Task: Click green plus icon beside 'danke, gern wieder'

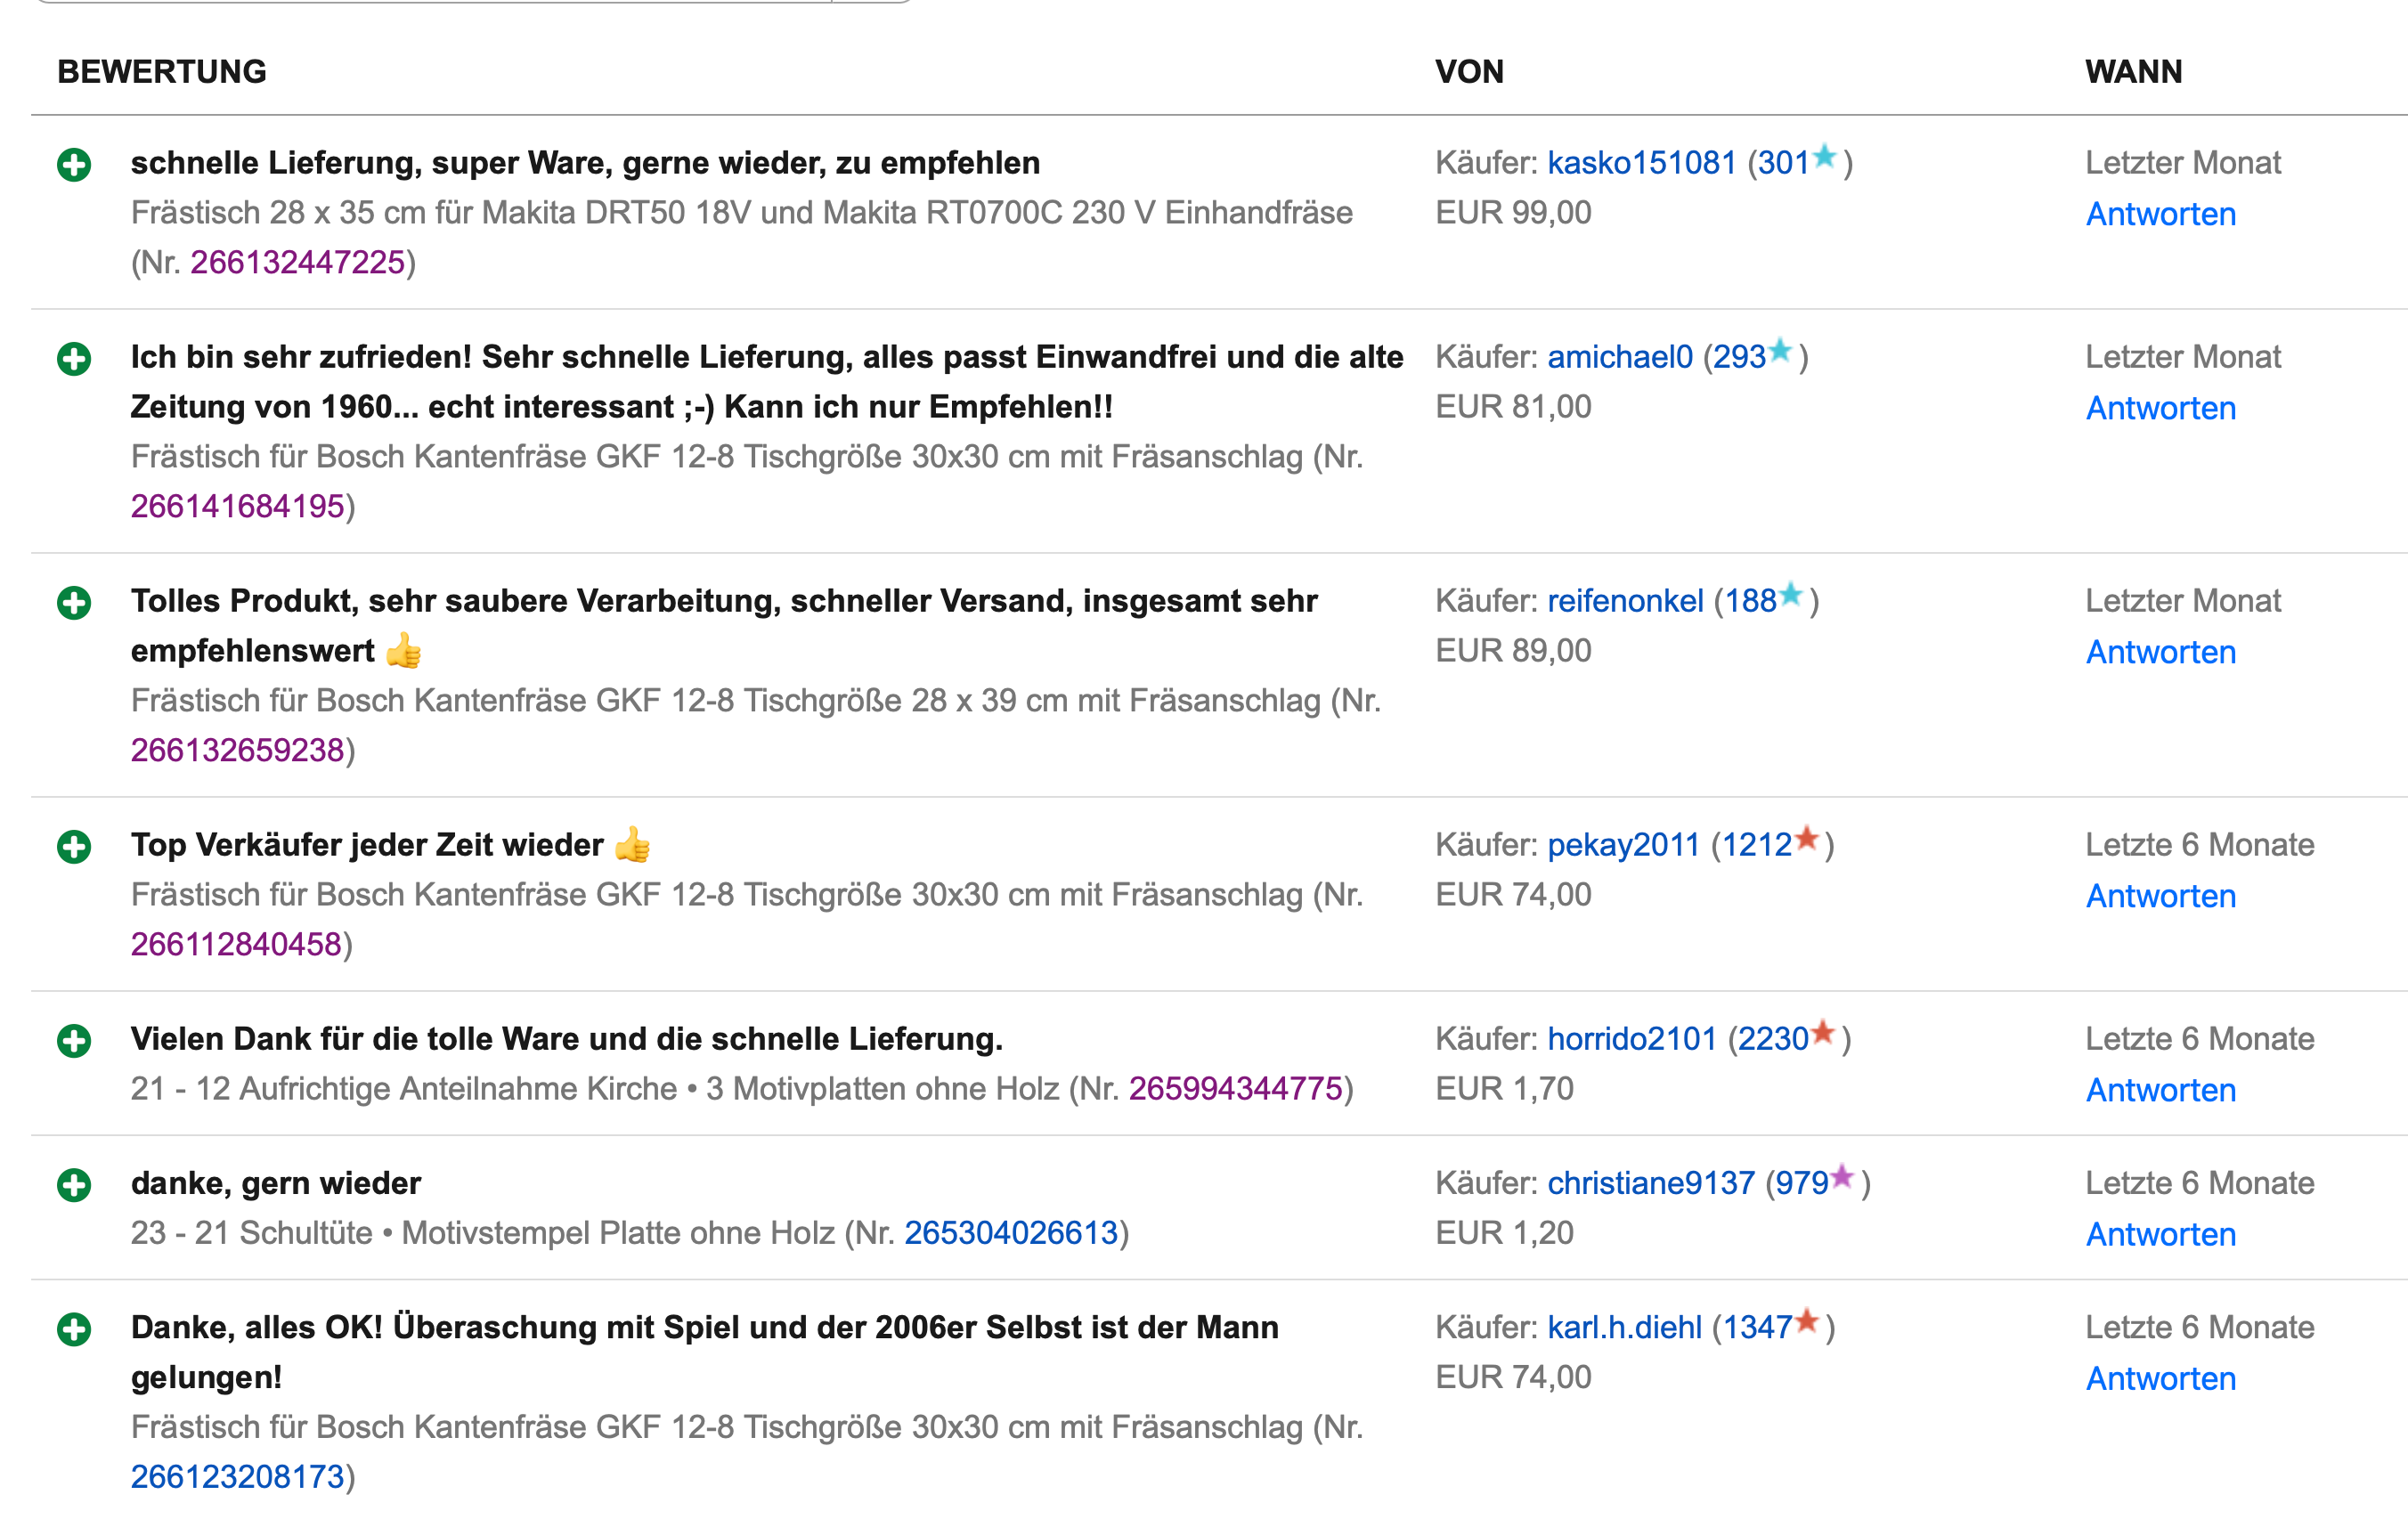Action: click(74, 1185)
